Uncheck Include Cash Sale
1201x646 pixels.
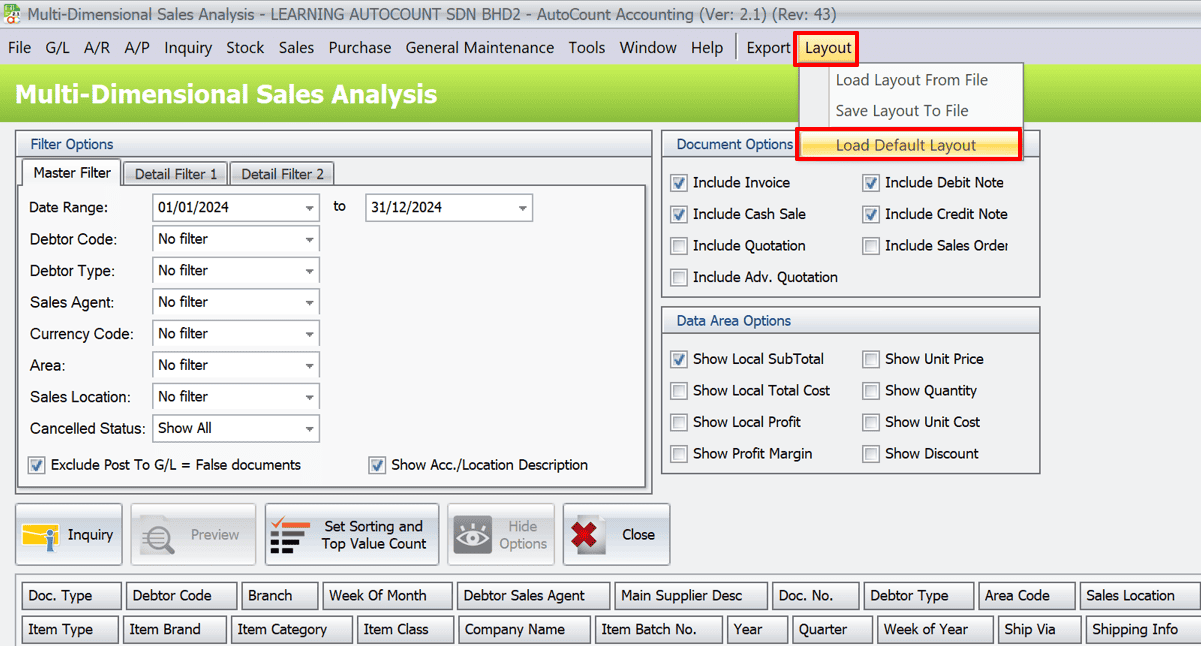pyautogui.click(x=680, y=214)
